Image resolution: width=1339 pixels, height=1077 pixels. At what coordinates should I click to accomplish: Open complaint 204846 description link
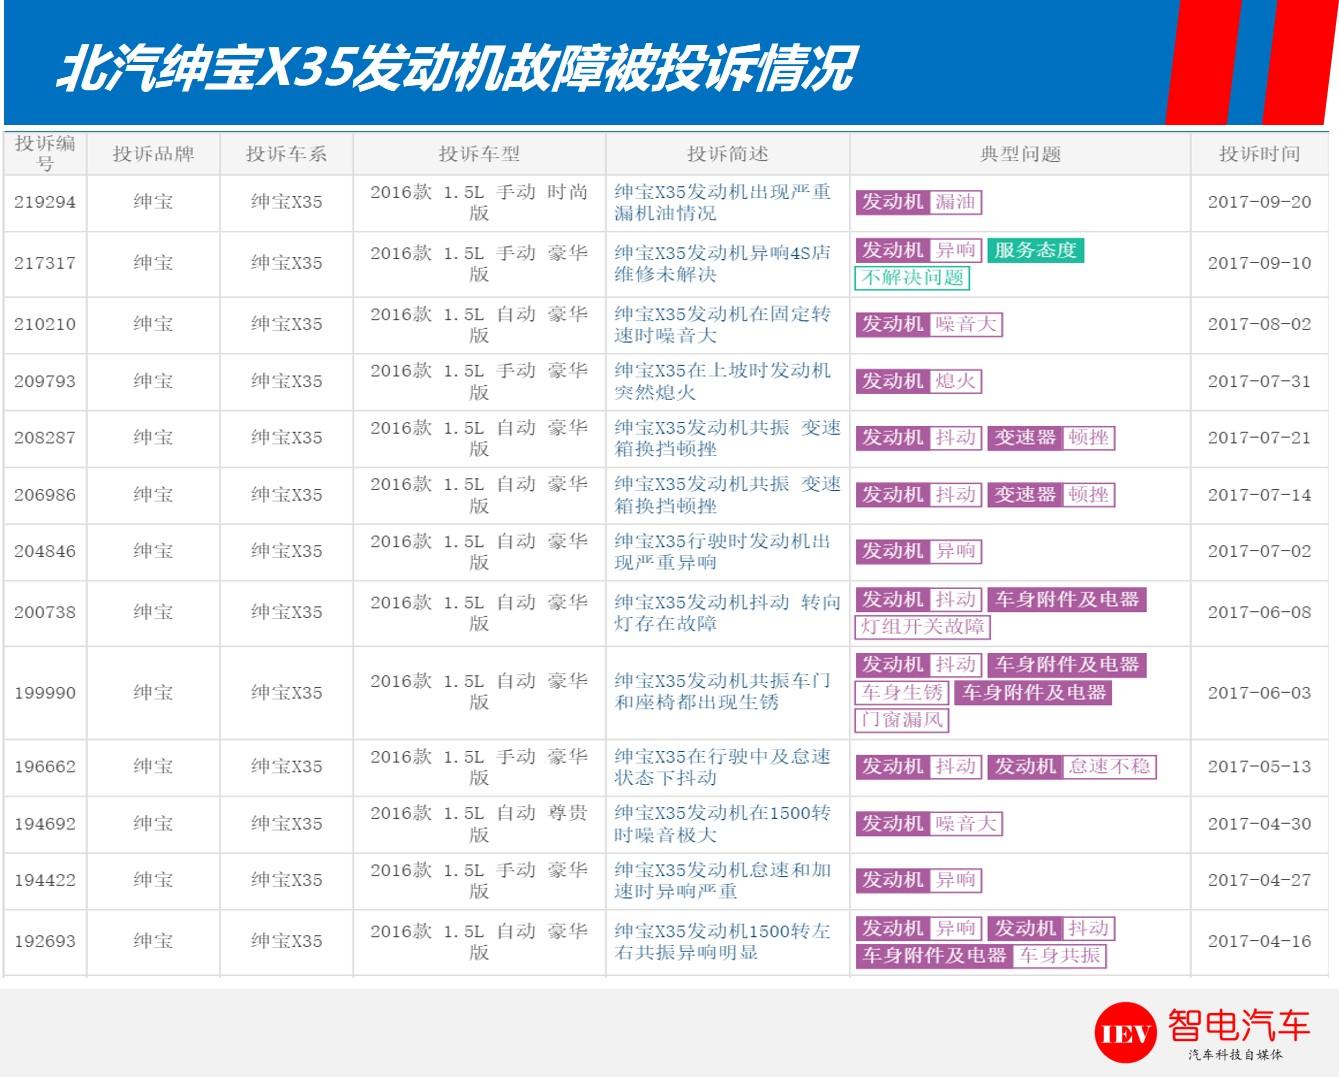pyautogui.click(x=722, y=551)
